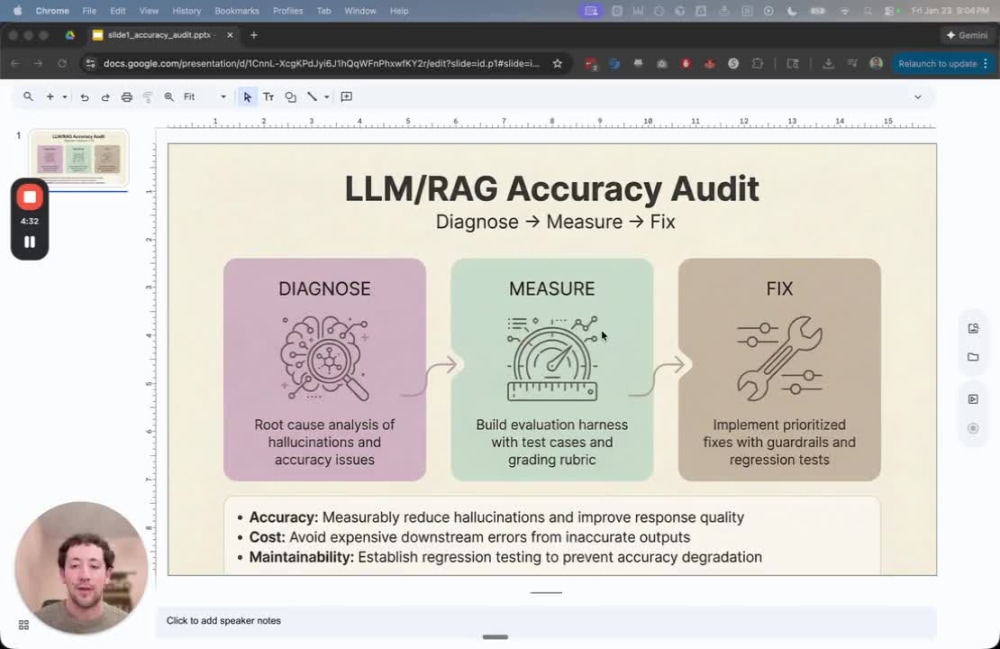Click the new slide plus icon

pyautogui.click(x=50, y=97)
